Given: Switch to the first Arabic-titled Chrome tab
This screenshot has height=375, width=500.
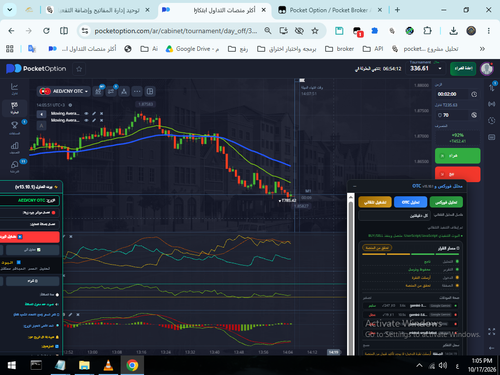Looking at the screenshot, I should click(x=98, y=10).
